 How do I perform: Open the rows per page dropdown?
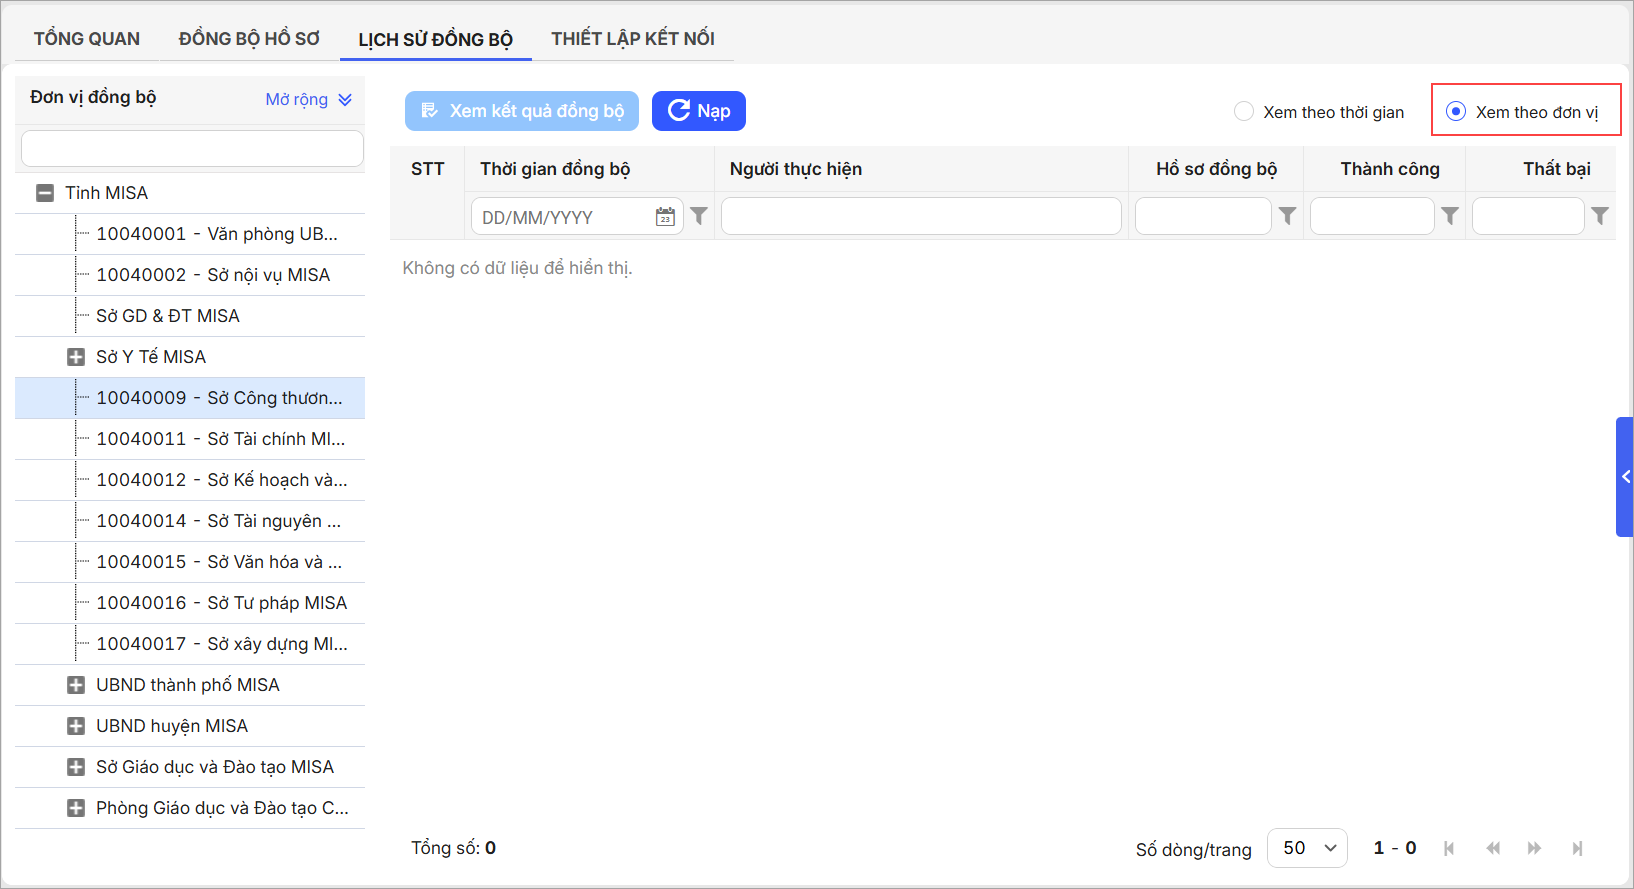point(1307,848)
